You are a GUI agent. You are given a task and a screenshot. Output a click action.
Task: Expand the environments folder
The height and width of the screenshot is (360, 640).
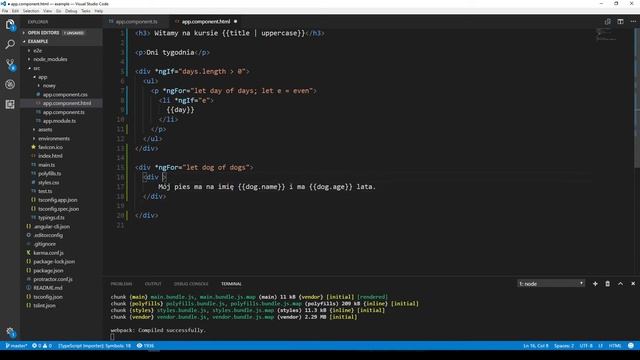[54, 138]
